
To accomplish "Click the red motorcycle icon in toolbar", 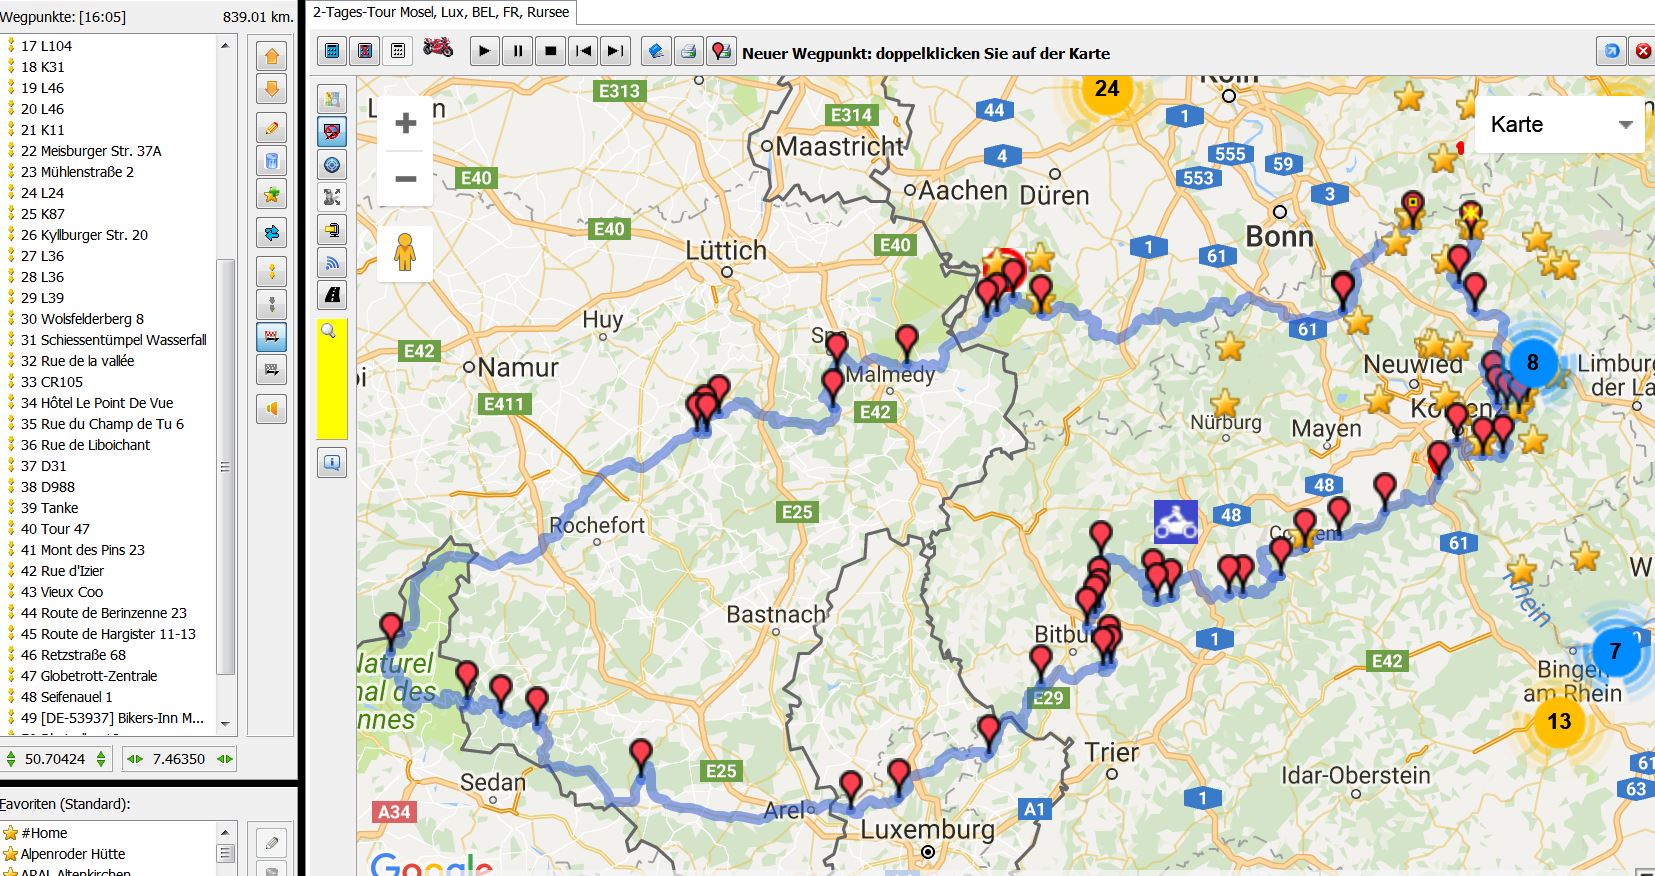I will coord(438,49).
